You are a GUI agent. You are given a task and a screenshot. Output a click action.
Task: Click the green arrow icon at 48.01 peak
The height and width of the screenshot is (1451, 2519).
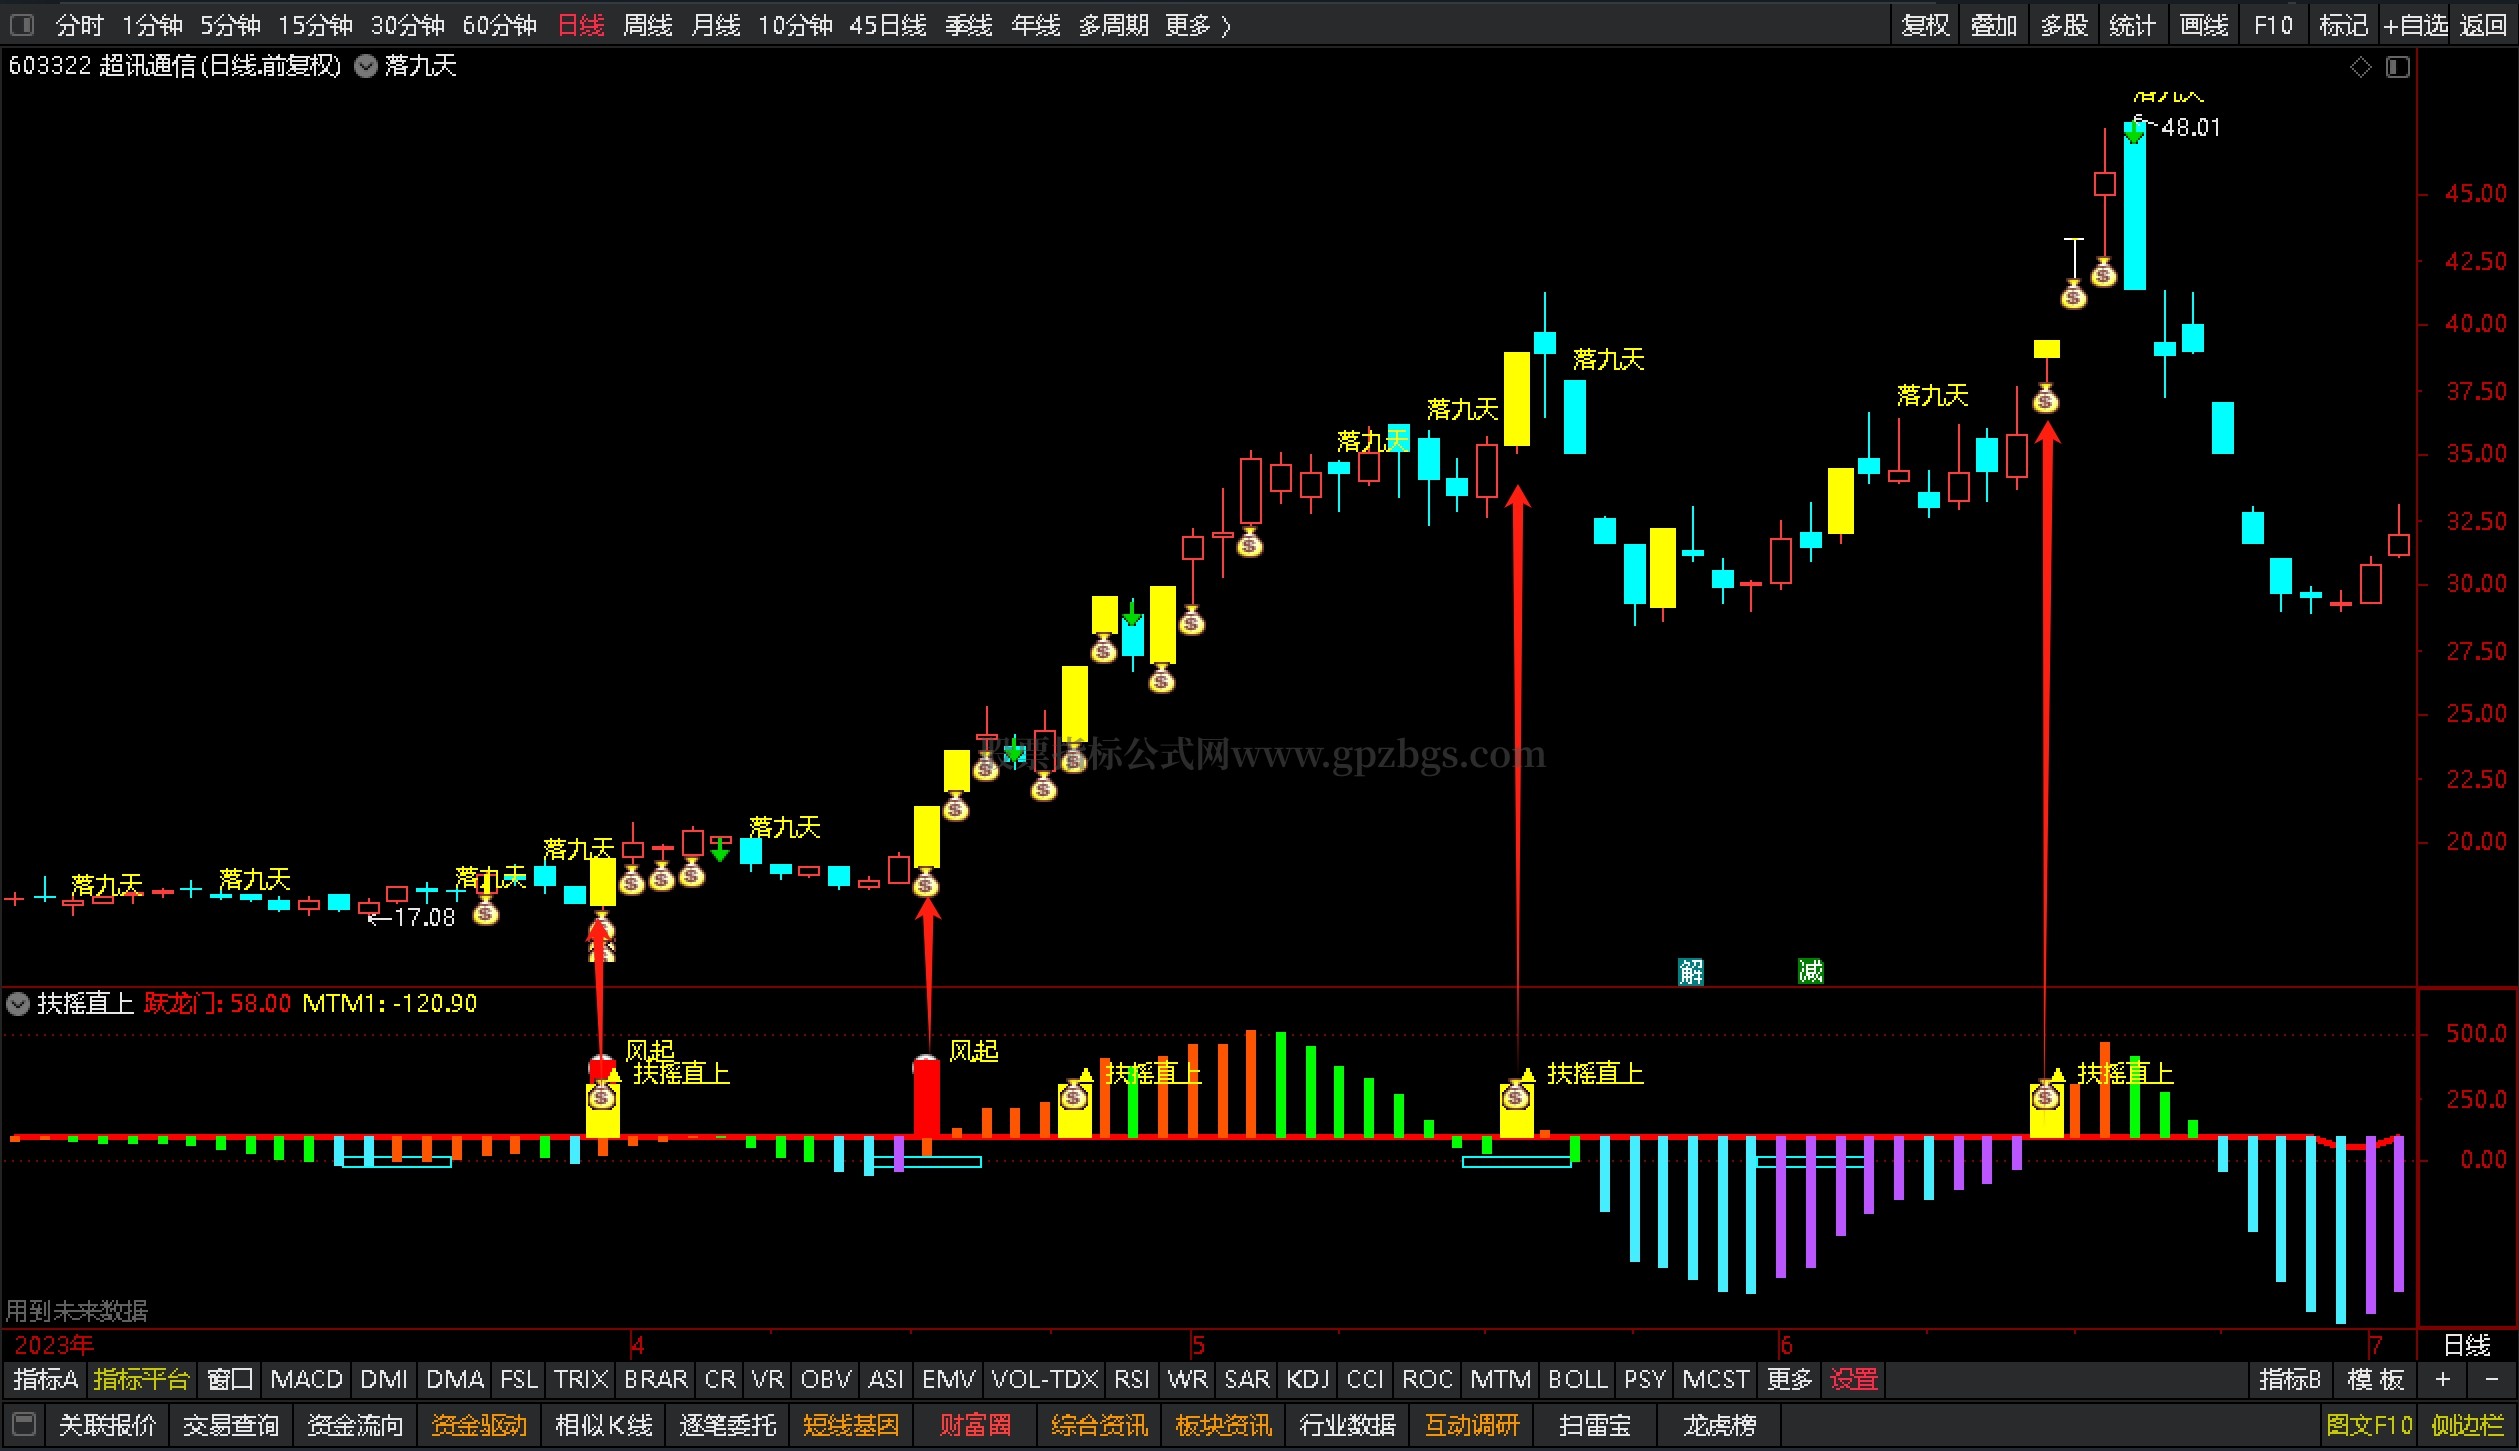(x=2134, y=131)
